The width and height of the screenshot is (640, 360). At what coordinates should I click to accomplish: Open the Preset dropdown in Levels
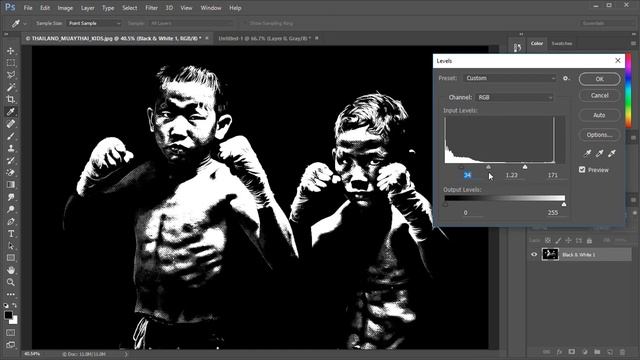pyautogui.click(x=510, y=78)
